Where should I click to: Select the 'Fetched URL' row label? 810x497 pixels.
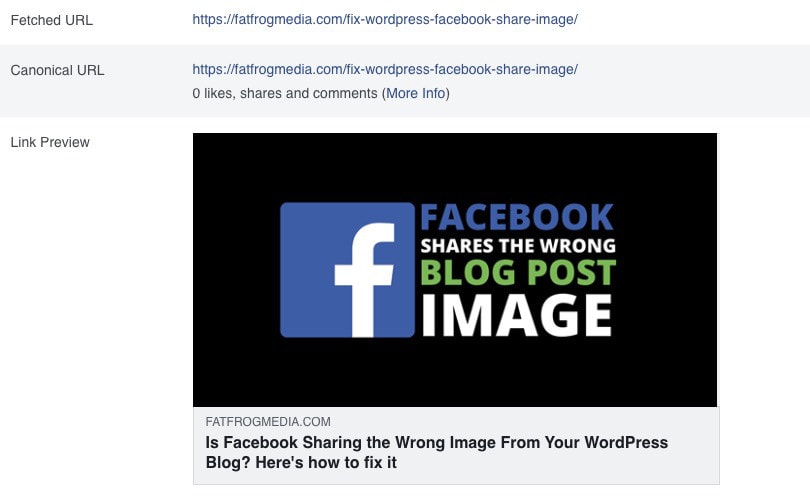point(52,20)
